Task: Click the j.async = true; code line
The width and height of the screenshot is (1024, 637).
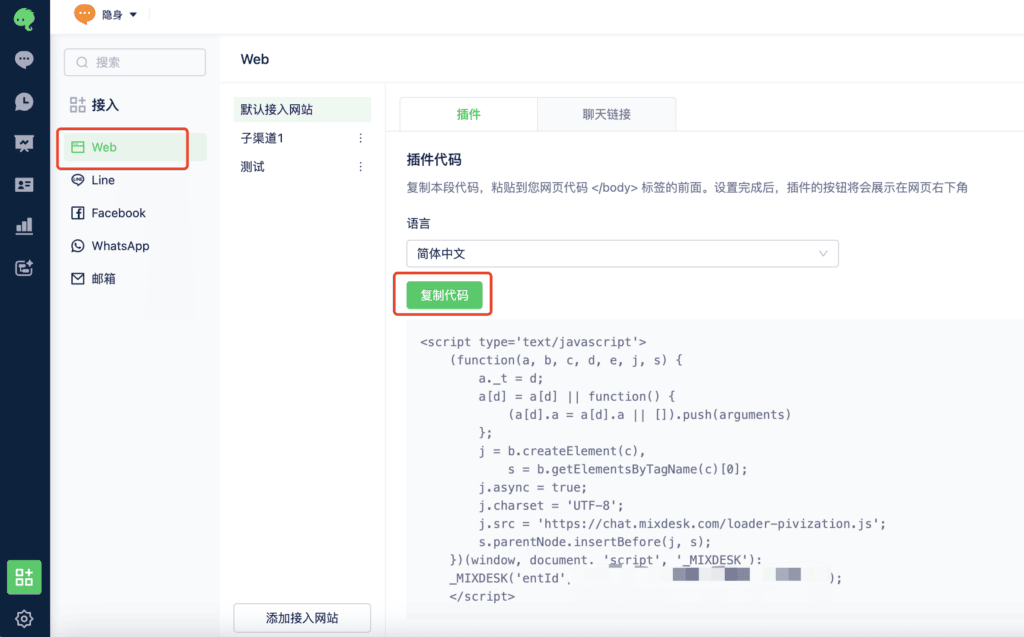Action: [533, 487]
